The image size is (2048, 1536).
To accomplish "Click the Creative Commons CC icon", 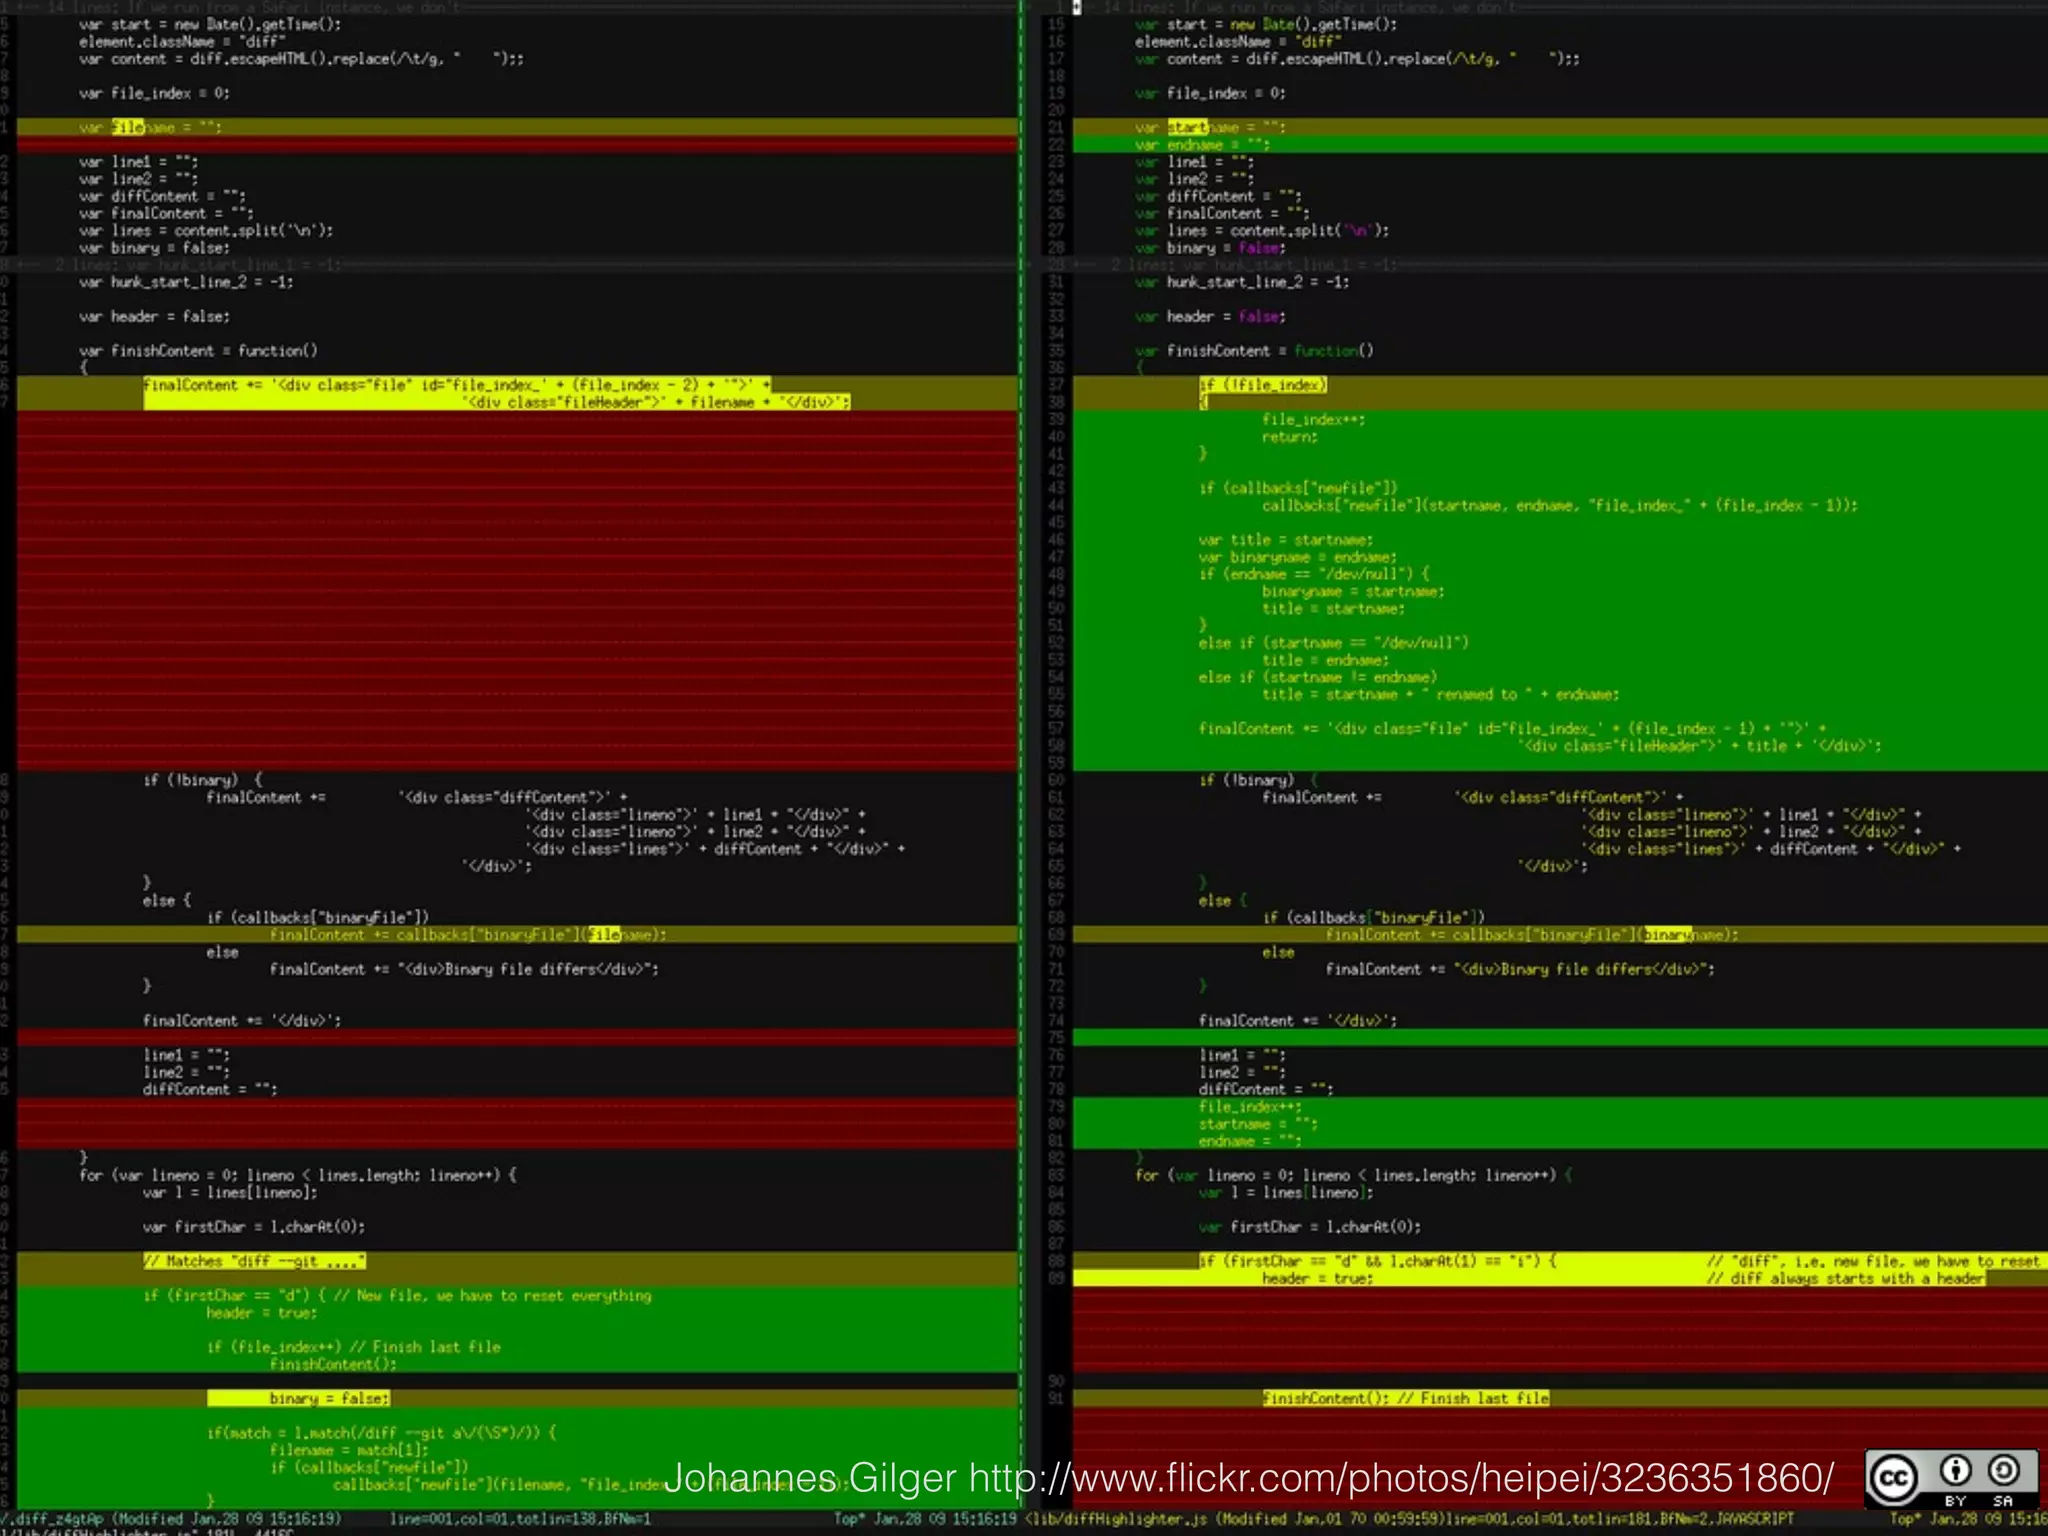I will (1893, 1478).
